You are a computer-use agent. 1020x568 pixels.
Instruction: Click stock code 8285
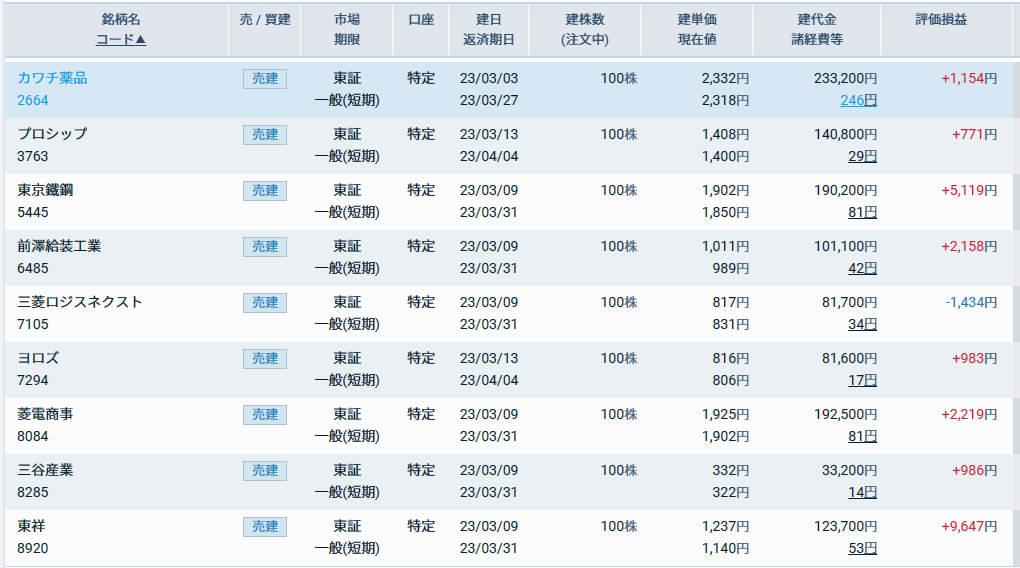pyautogui.click(x=33, y=492)
